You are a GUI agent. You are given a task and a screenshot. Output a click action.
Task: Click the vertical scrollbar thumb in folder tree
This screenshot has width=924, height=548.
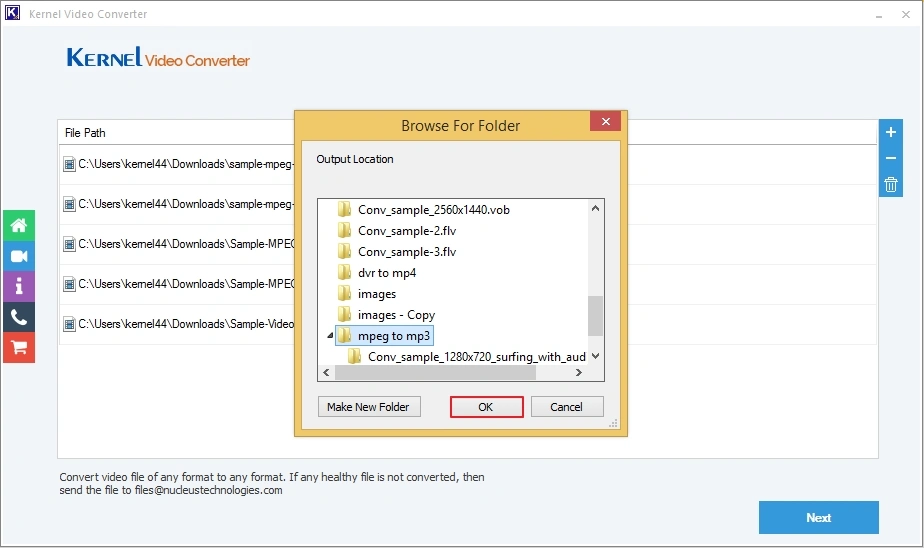(x=595, y=316)
